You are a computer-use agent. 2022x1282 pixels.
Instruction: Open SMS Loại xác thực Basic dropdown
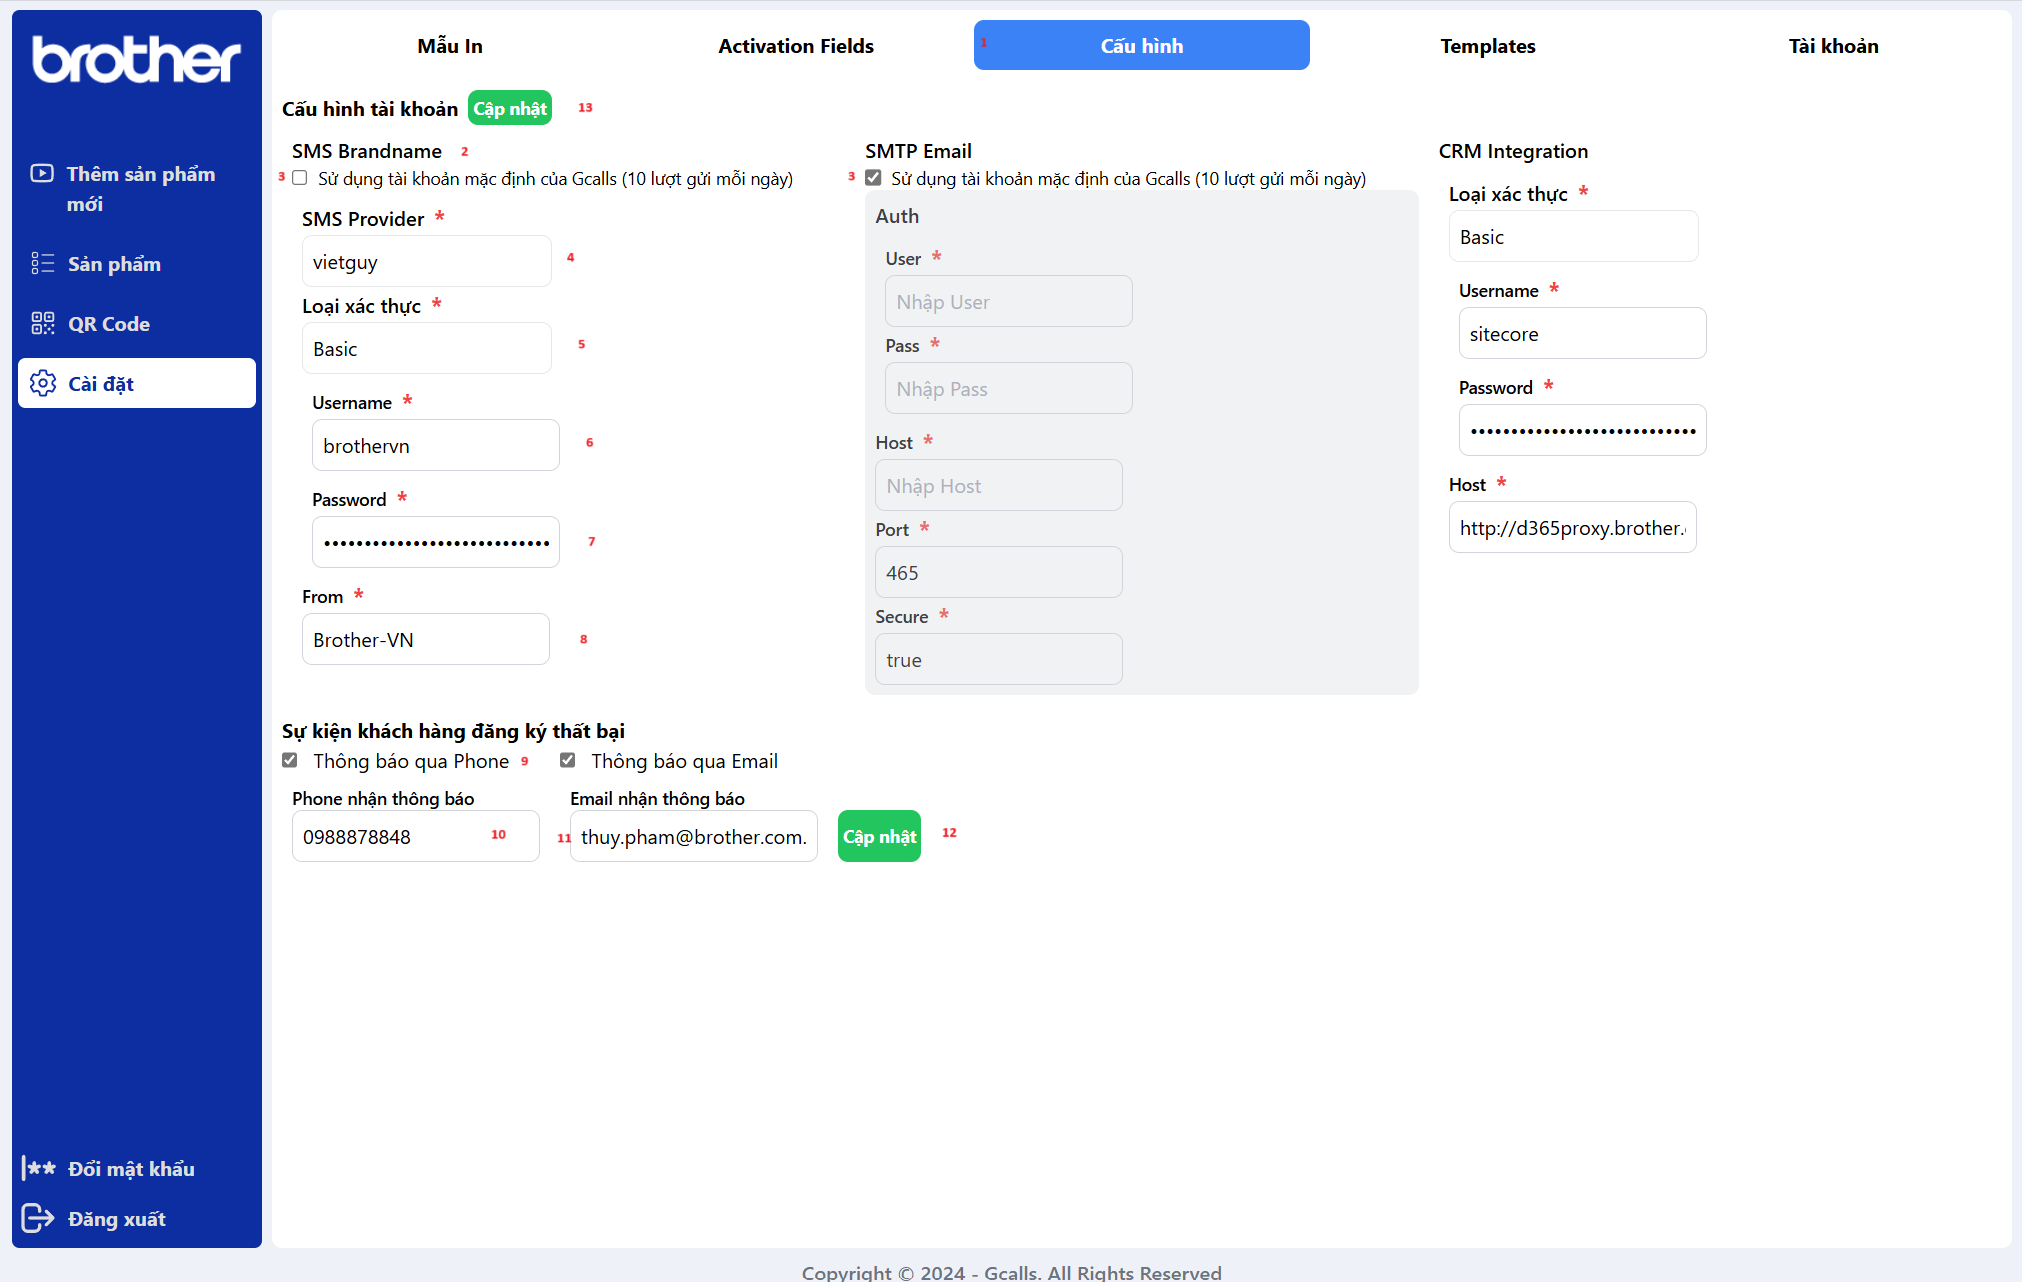[x=426, y=349]
